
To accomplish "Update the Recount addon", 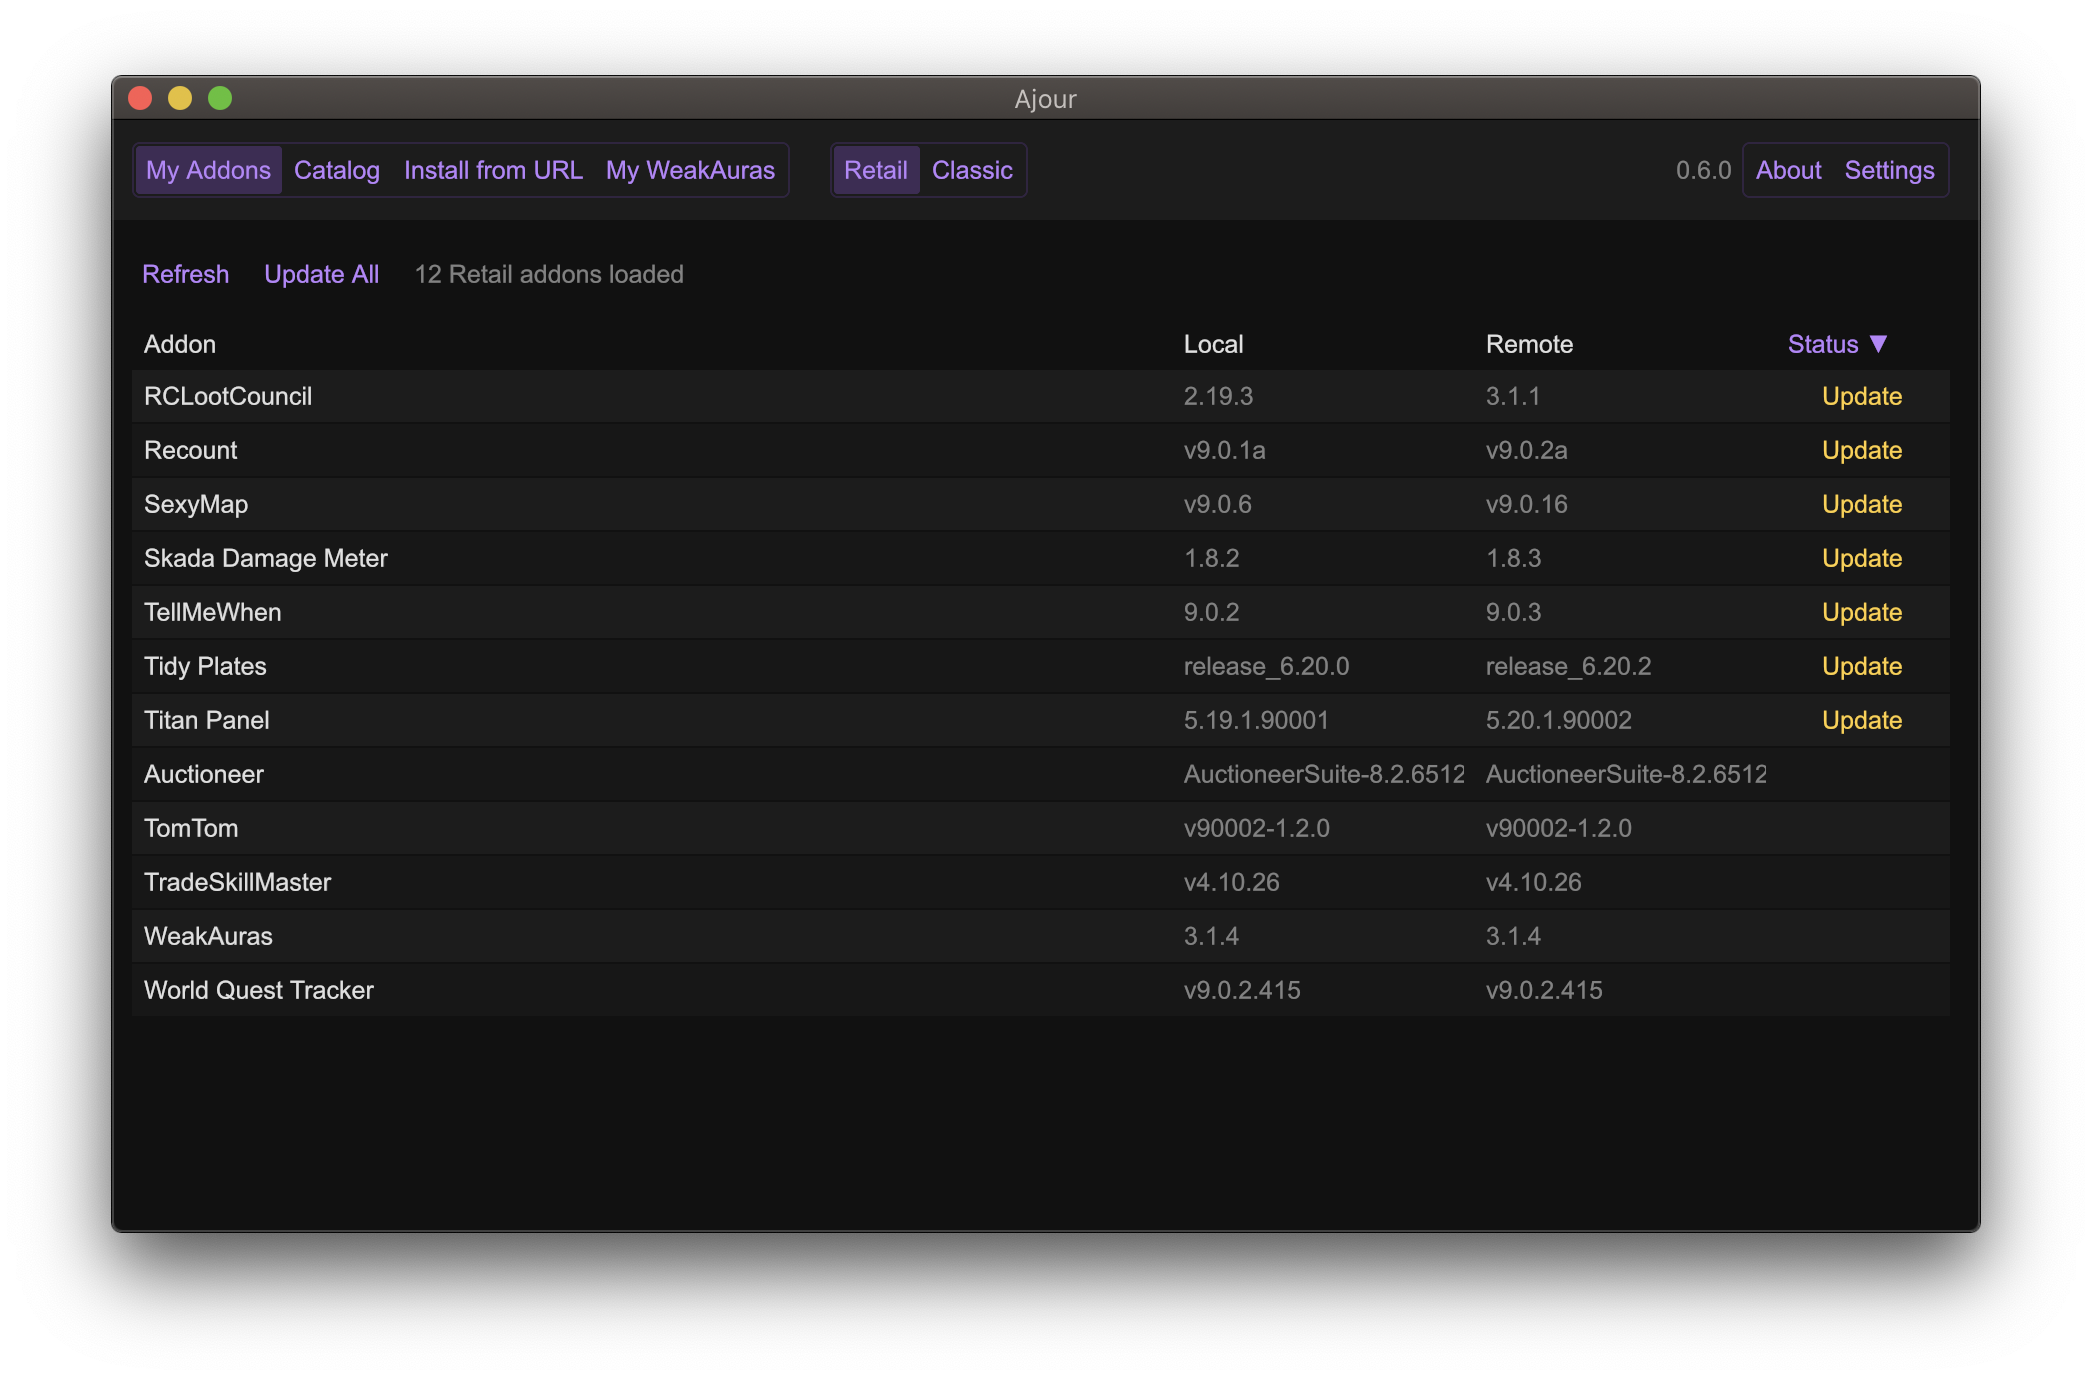I will pyautogui.click(x=1861, y=450).
